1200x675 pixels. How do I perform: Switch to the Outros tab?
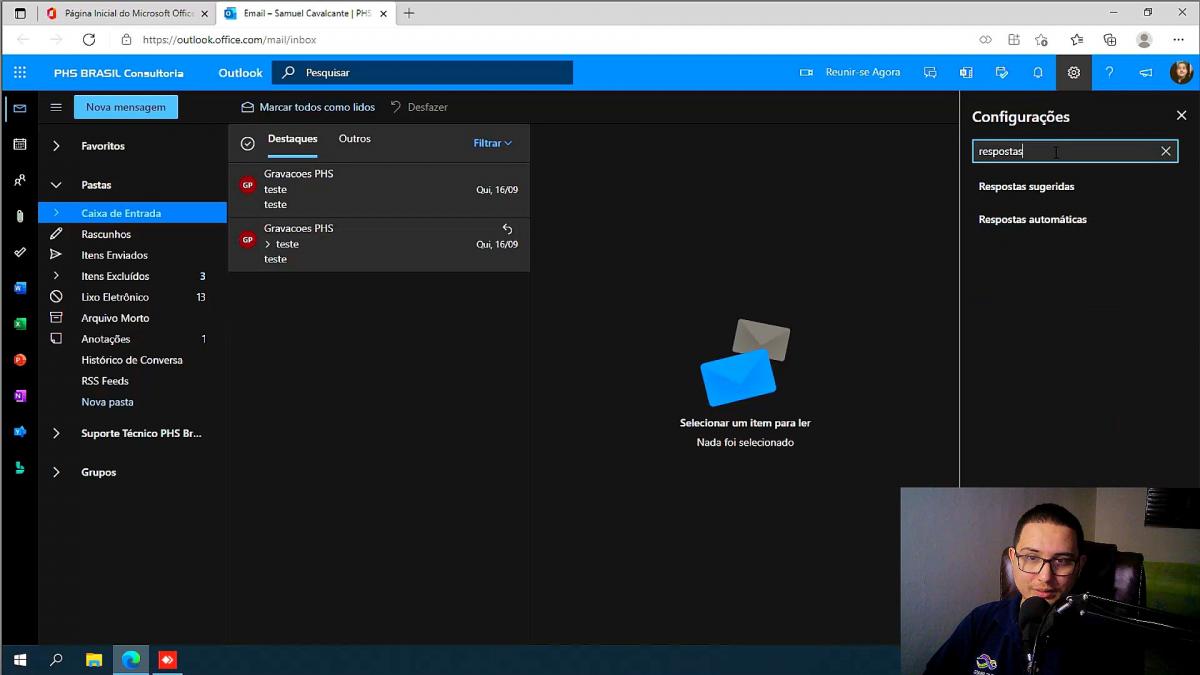(x=354, y=139)
